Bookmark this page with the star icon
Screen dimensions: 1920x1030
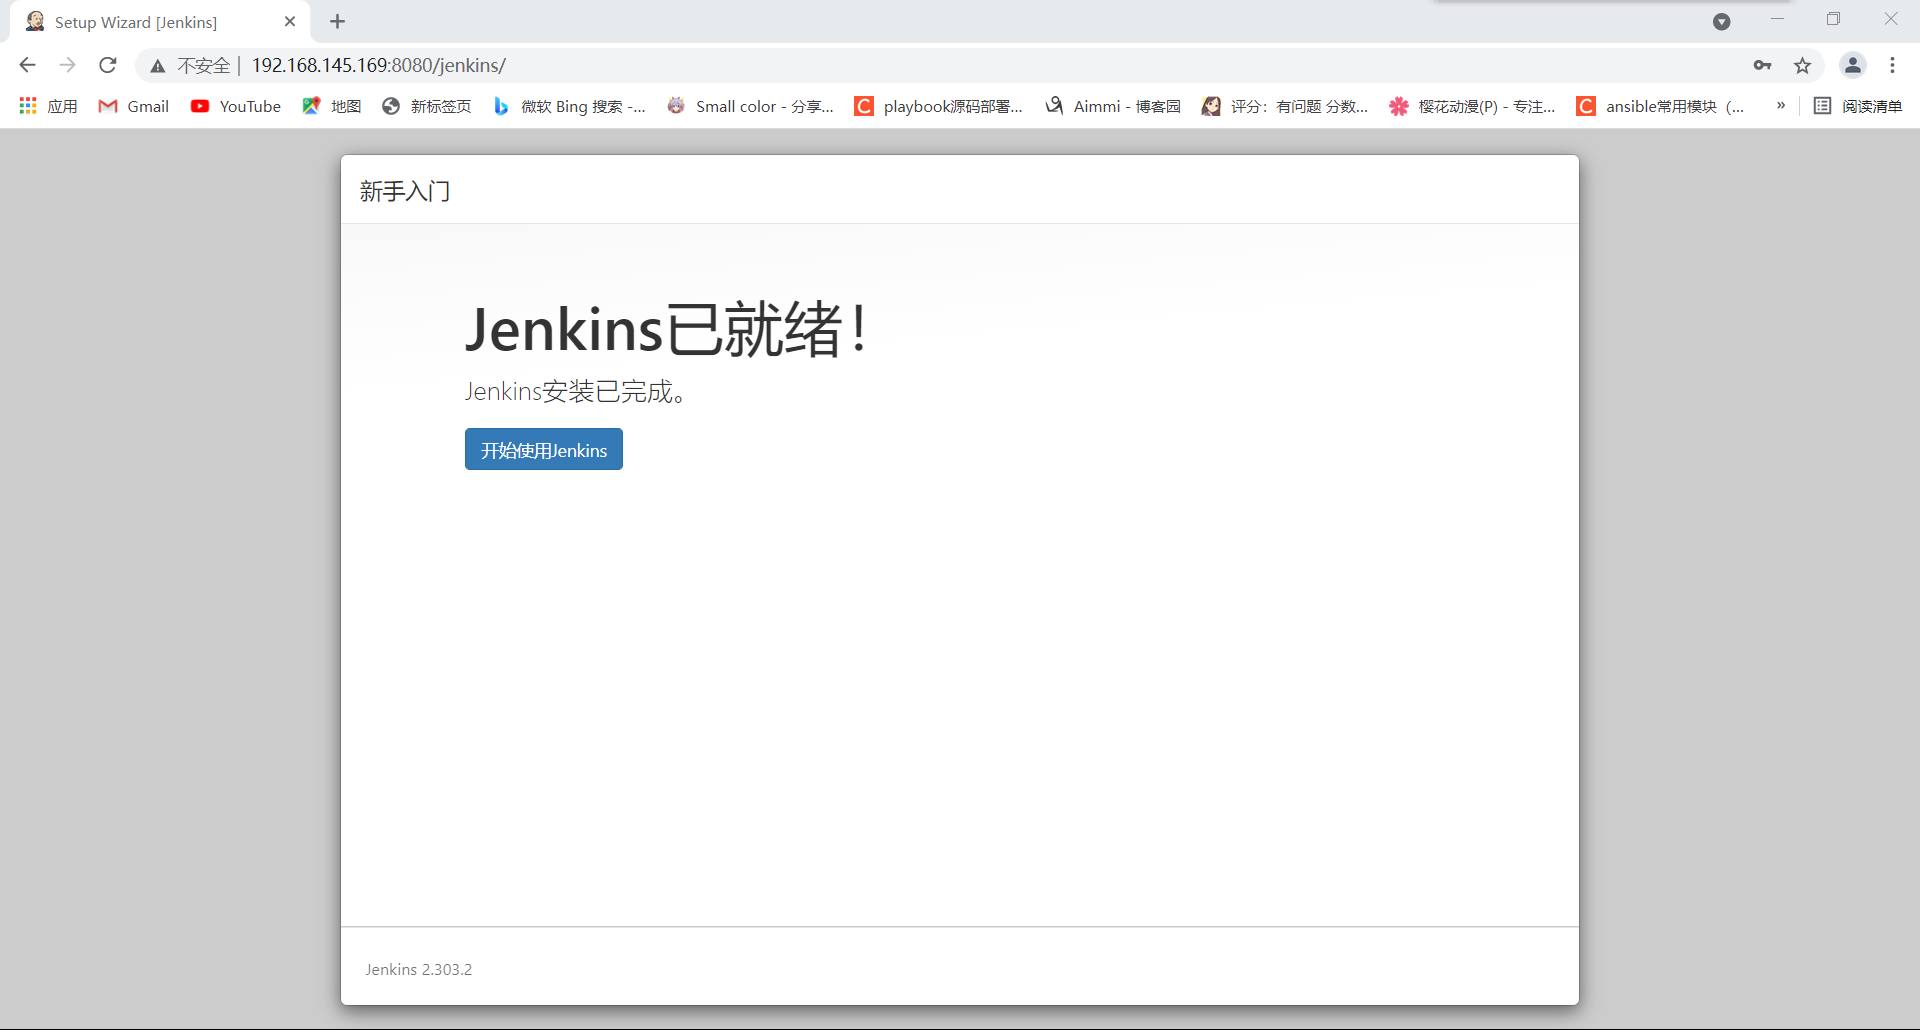1802,65
